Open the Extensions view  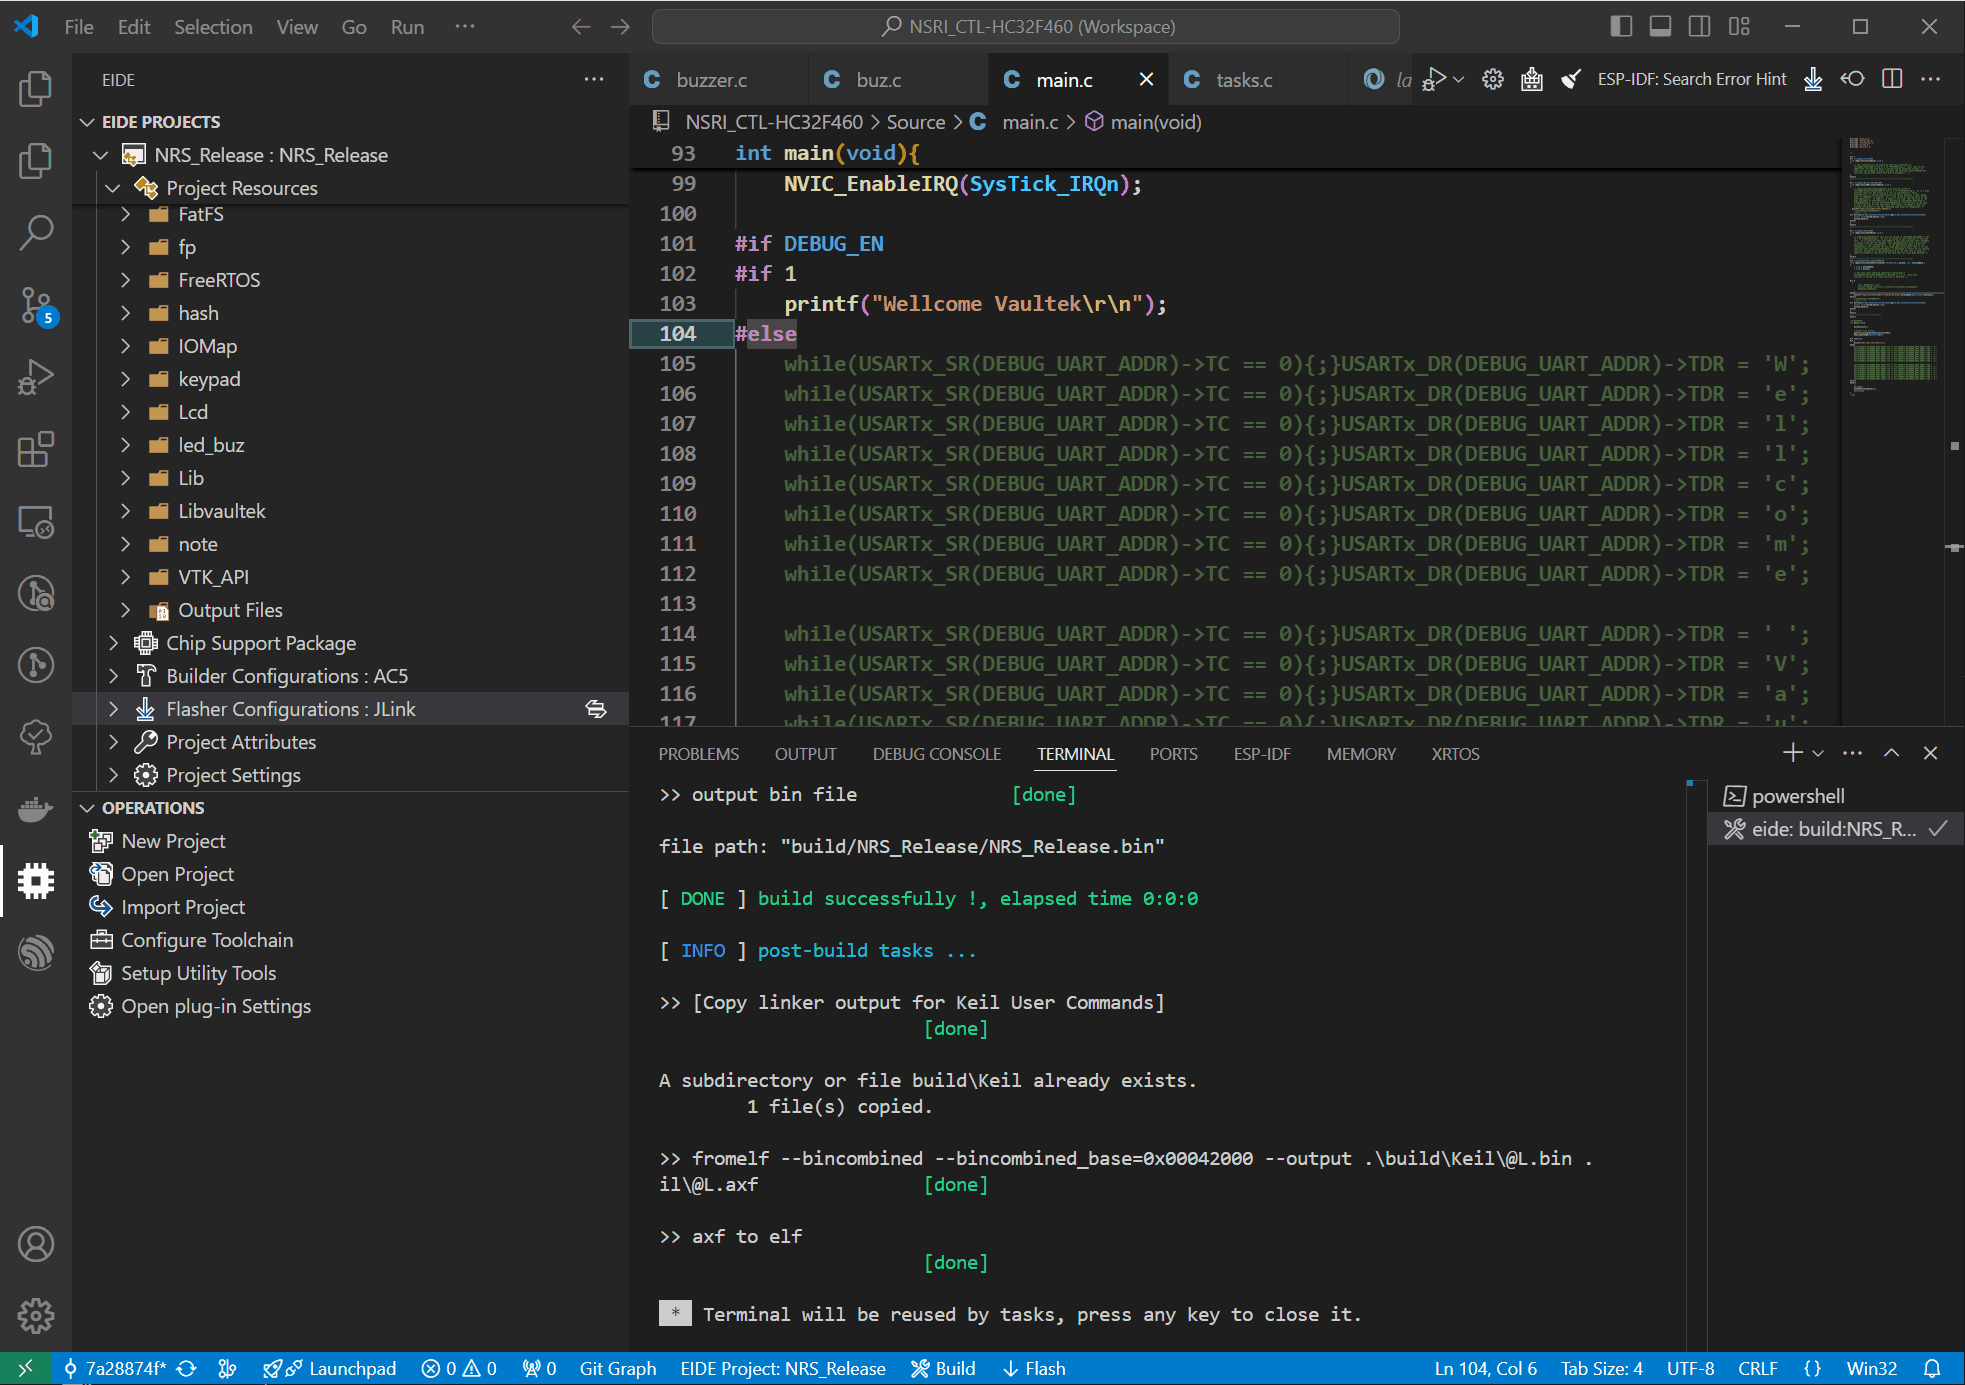coord(36,449)
